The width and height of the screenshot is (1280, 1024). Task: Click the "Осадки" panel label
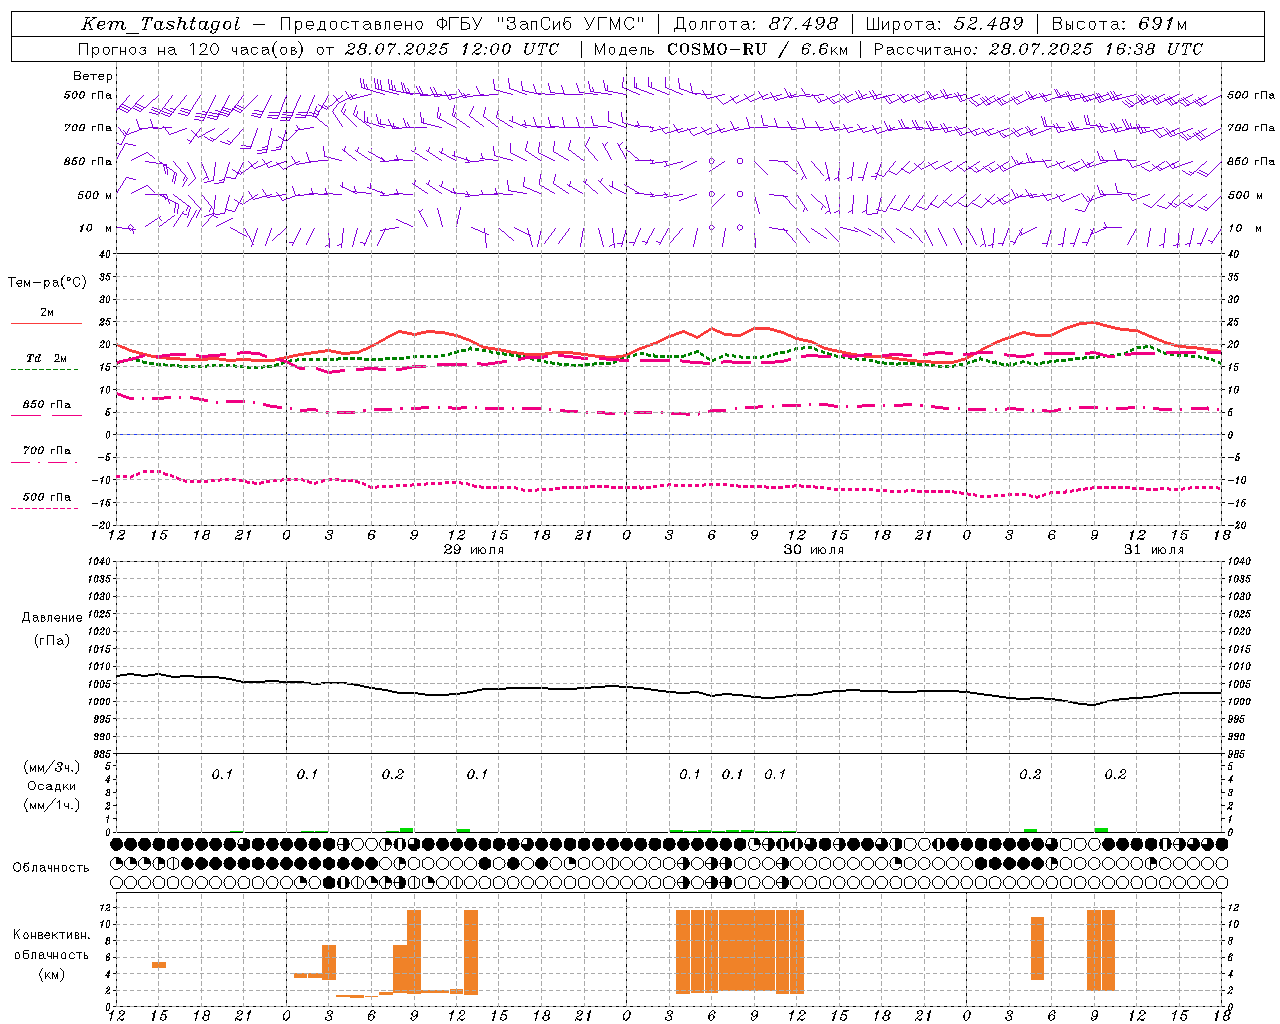[51, 786]
